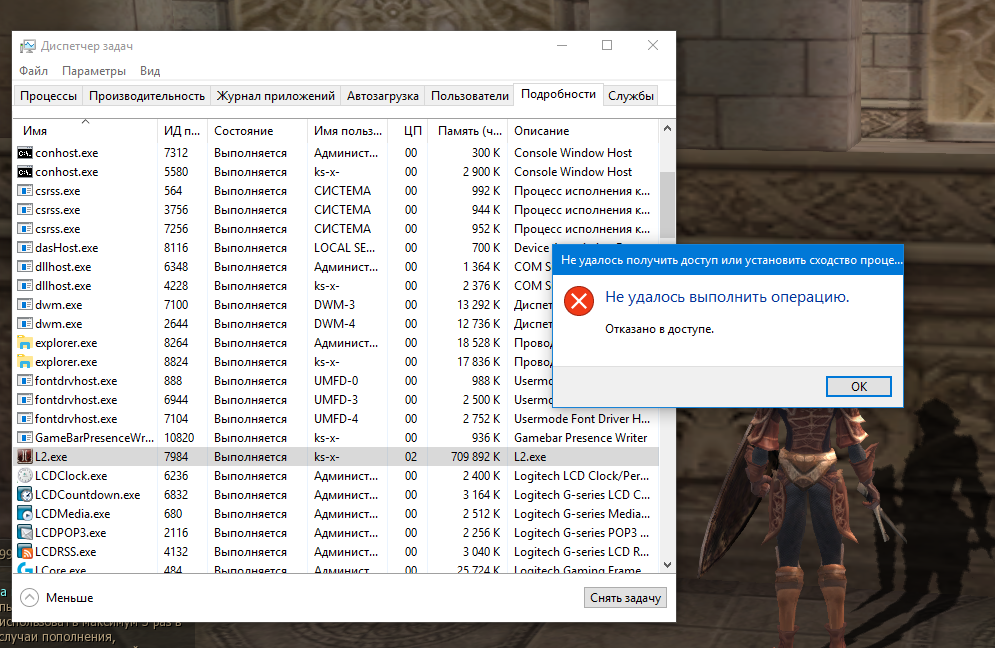Click the scrollbar up arrow in process list
This screenshot has height=648, width=995.
(x=667, y=128)
